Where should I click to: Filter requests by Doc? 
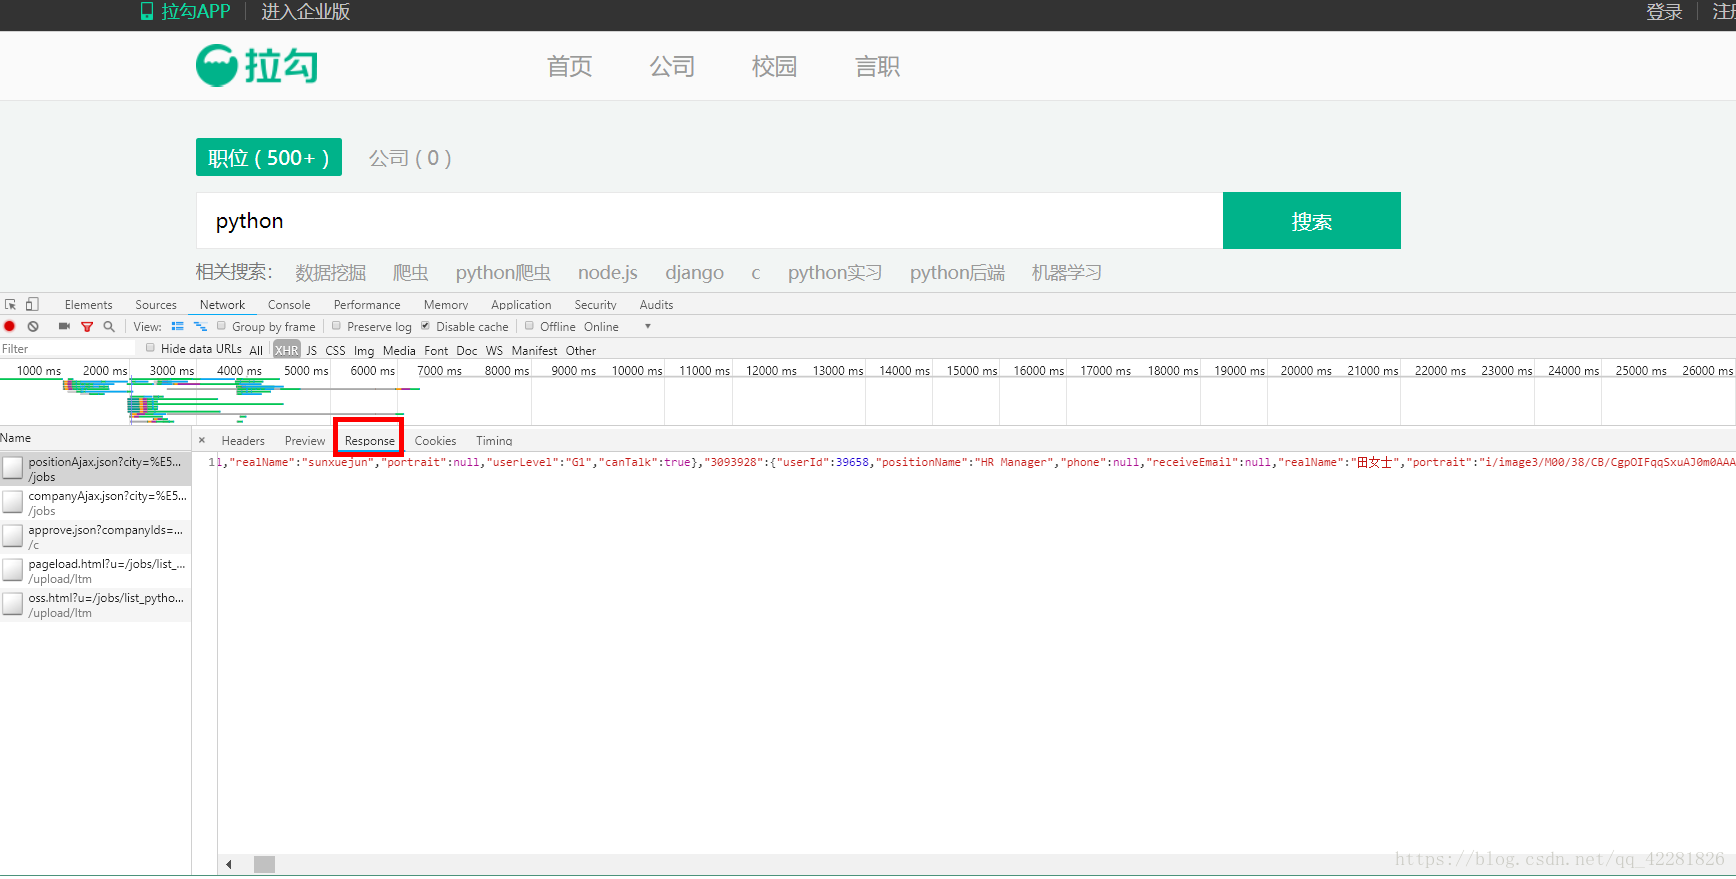(x=467, y=351)
